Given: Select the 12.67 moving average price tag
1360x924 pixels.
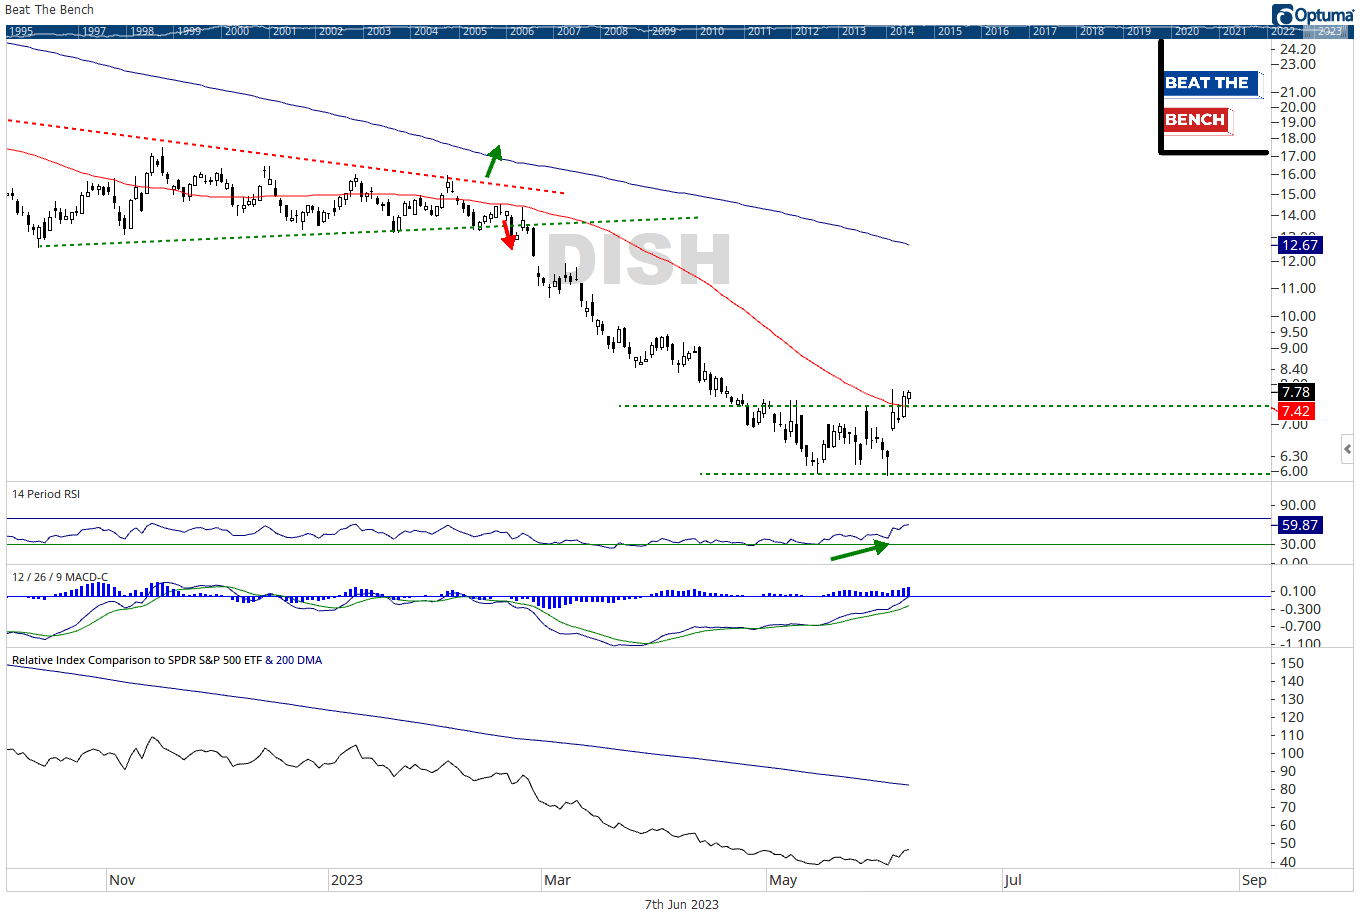Looking at the screenshot, I should tap(1299, 245).
